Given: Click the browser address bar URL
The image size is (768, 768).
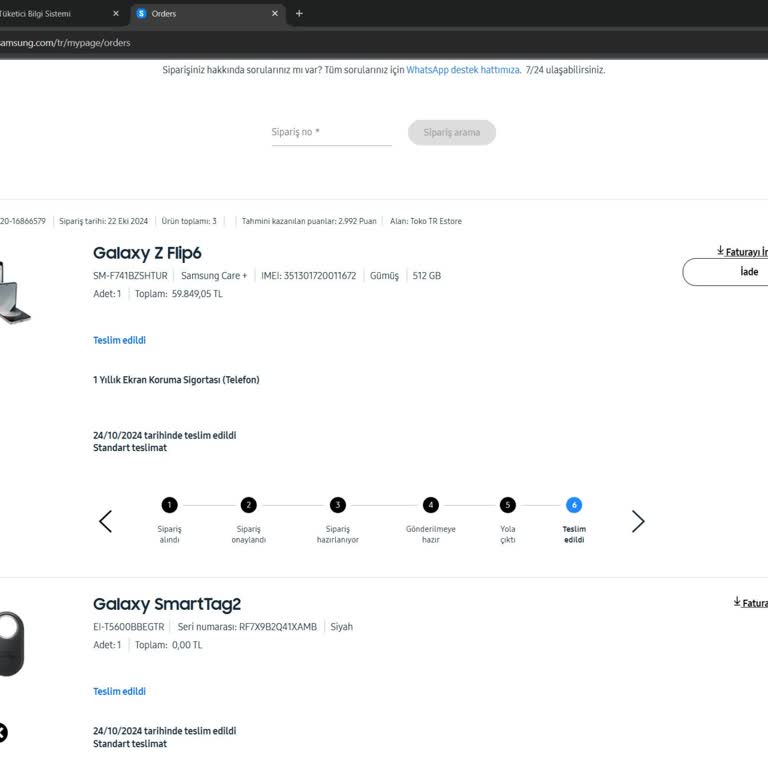Looking at the screenshot, I should 66,43.
